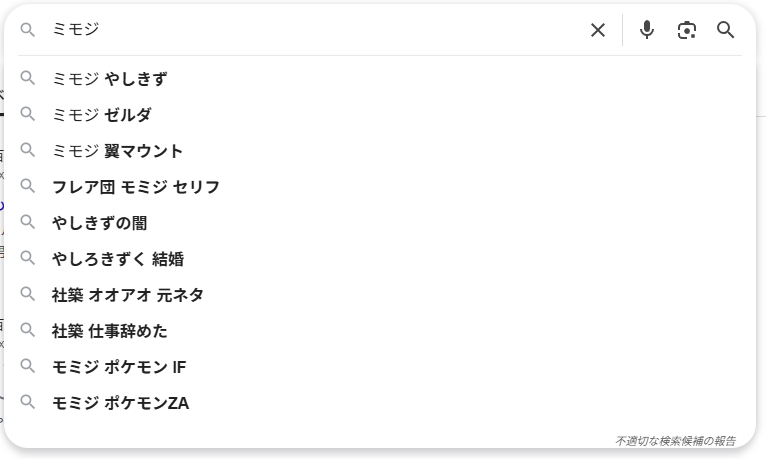
Task: Select the やしきずの闇 suggestion
Action: (x=100, y=223)
